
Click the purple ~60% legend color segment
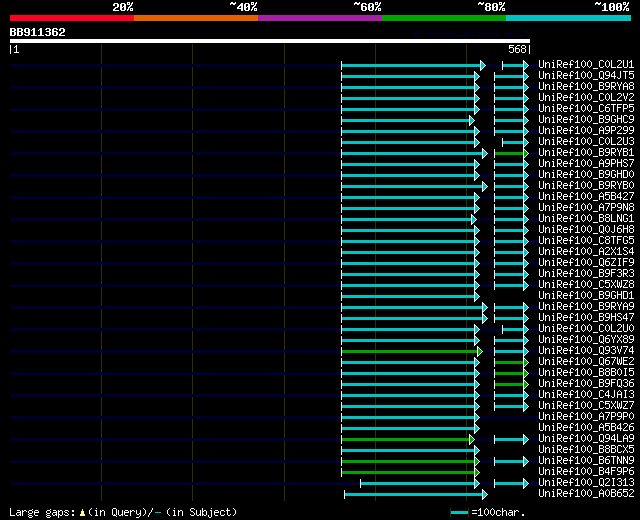pyautogui.click(x=320, y=18)
